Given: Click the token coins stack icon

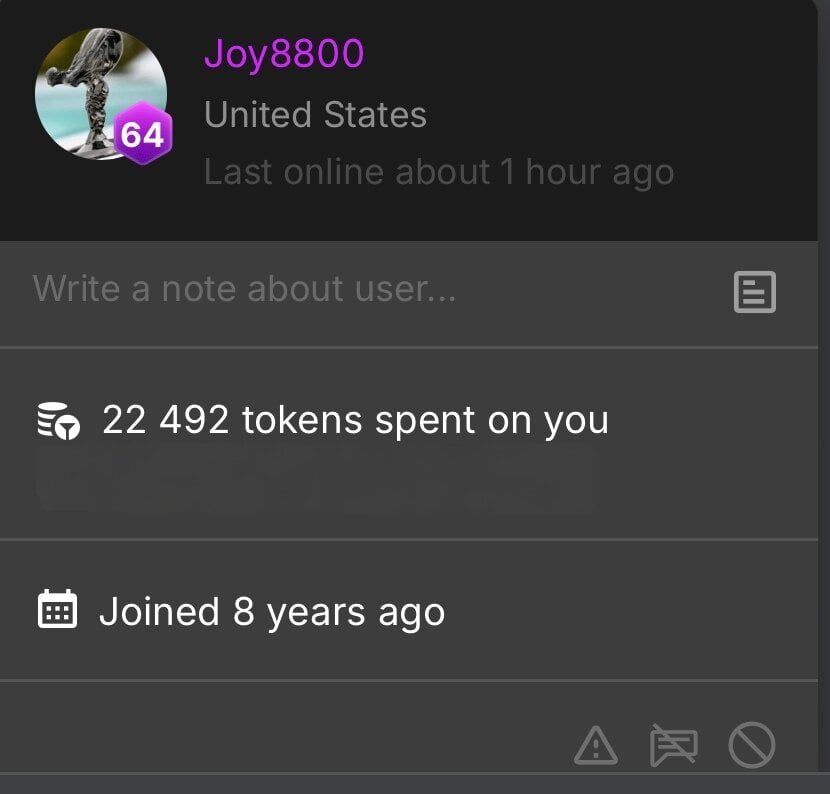Looking at the screenshot, I should 57,421.
